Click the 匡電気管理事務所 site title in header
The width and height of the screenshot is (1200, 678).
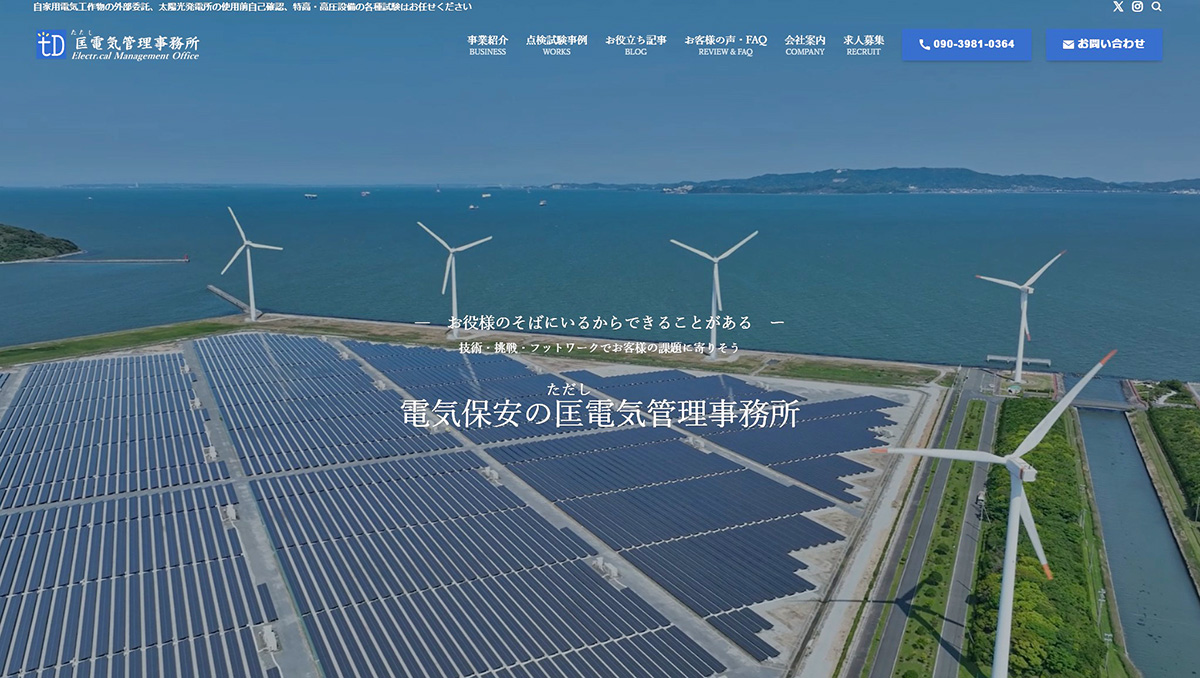point(137,42)
